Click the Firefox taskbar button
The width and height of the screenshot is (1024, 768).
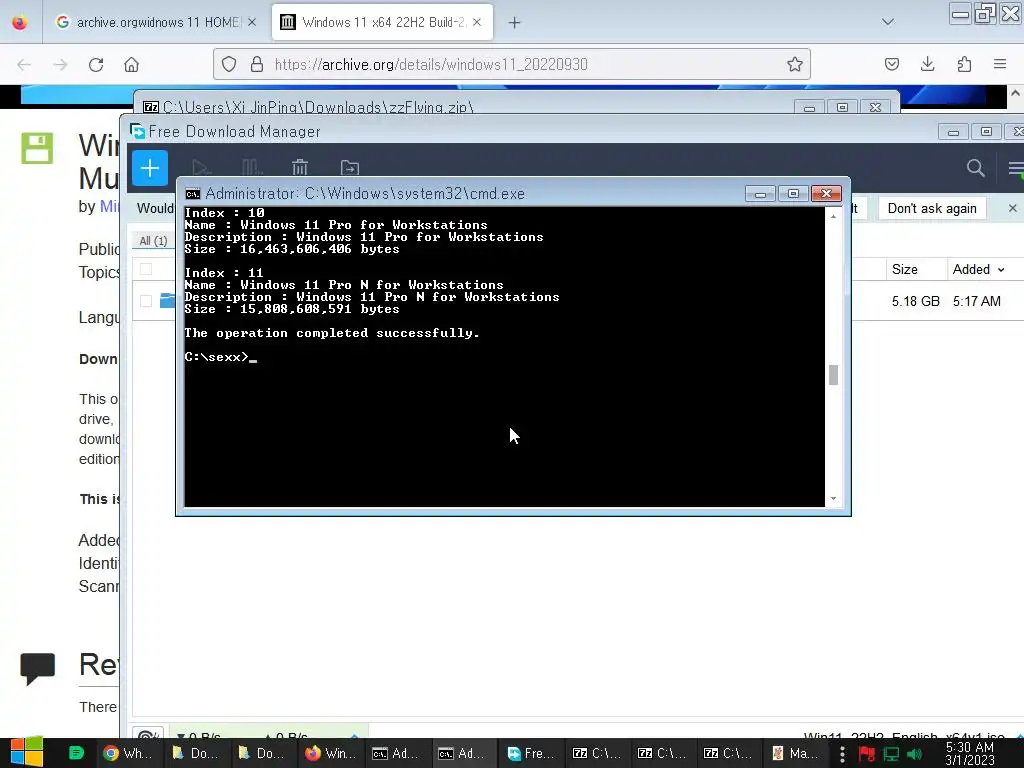[x=330, y=753]
